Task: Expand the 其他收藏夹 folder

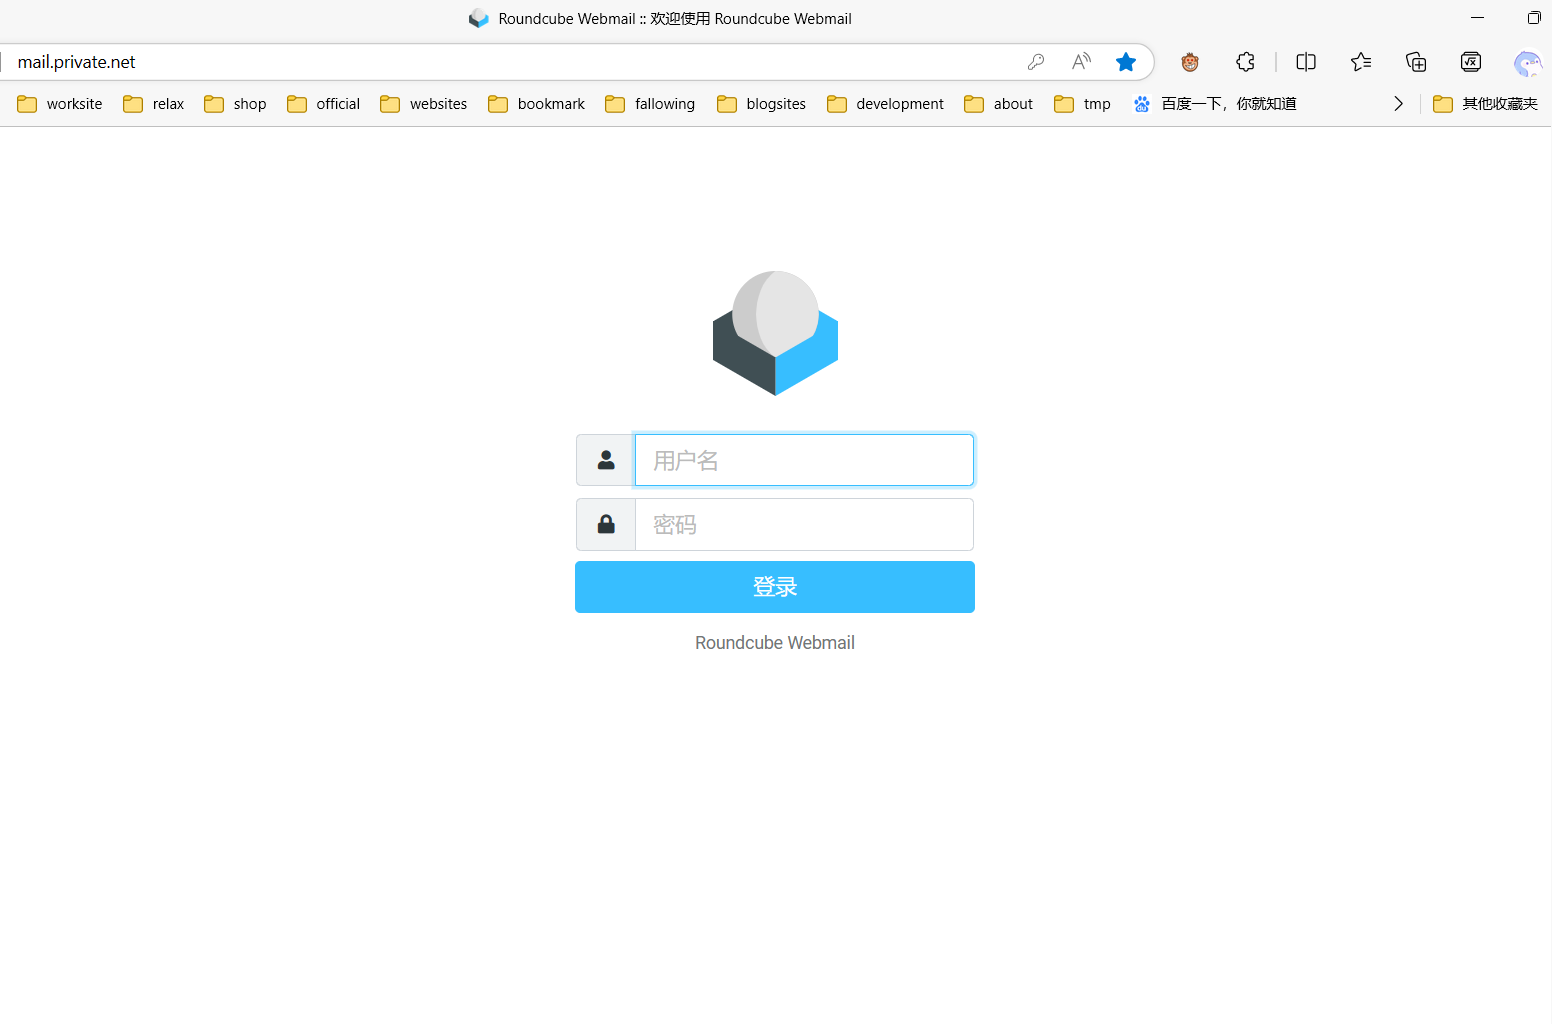Action: click(1485, 104)
